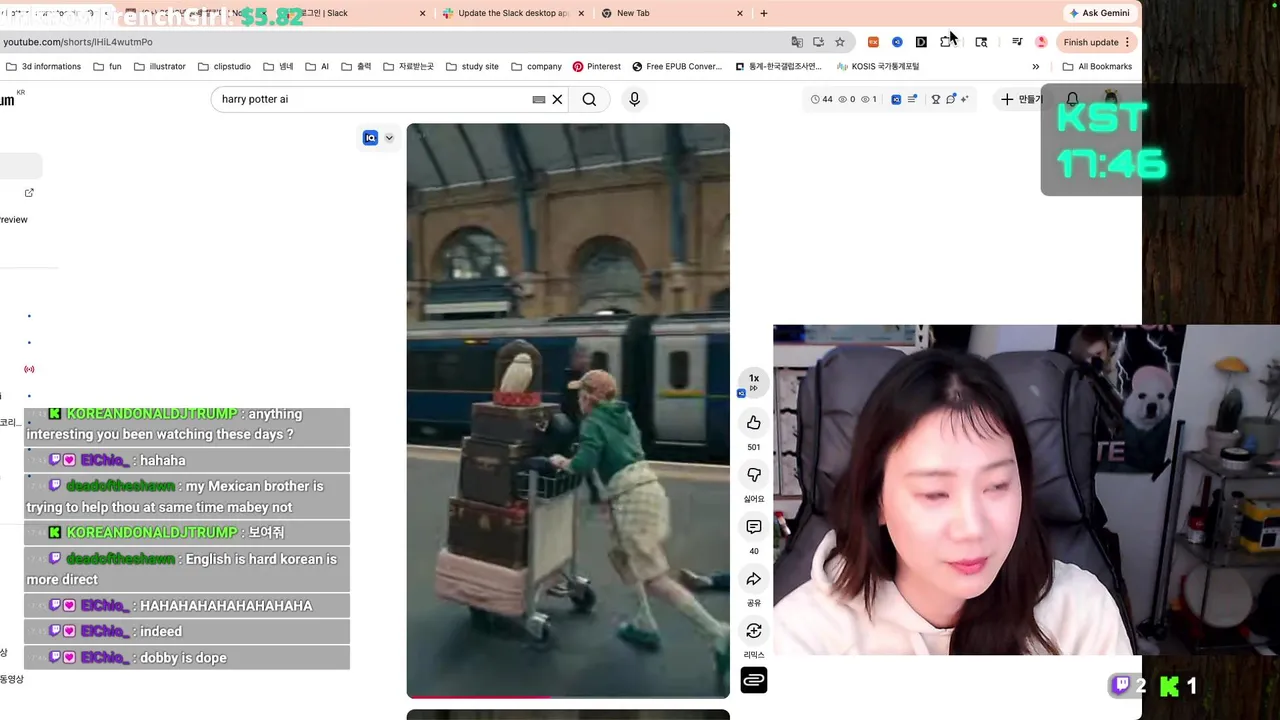The height and width of the screenshot is (720, 1280).
Task: Open the blue circular extension icon
Action: (x=897, y=42)
